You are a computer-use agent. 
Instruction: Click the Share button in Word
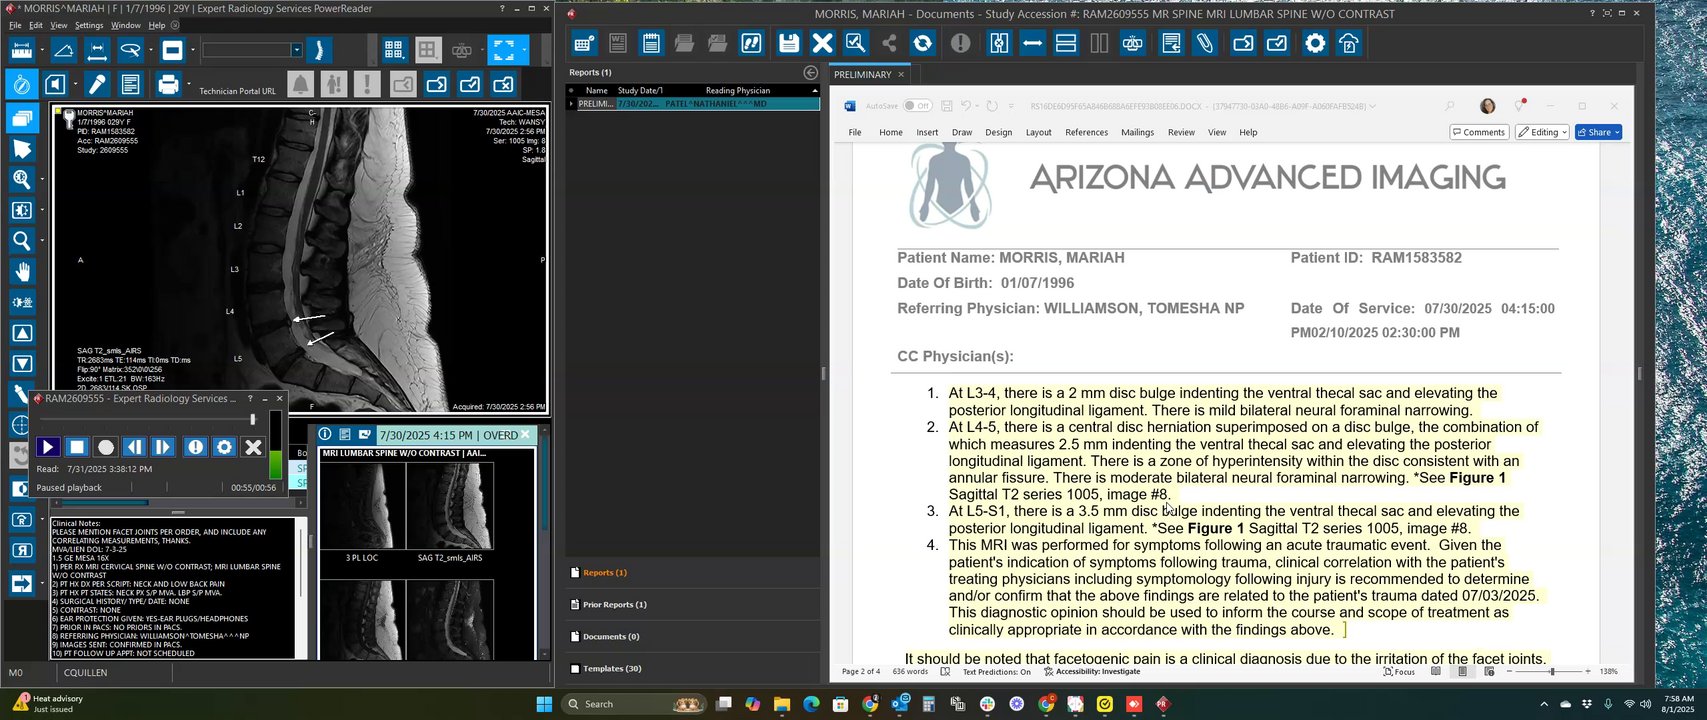point(1598,132)
